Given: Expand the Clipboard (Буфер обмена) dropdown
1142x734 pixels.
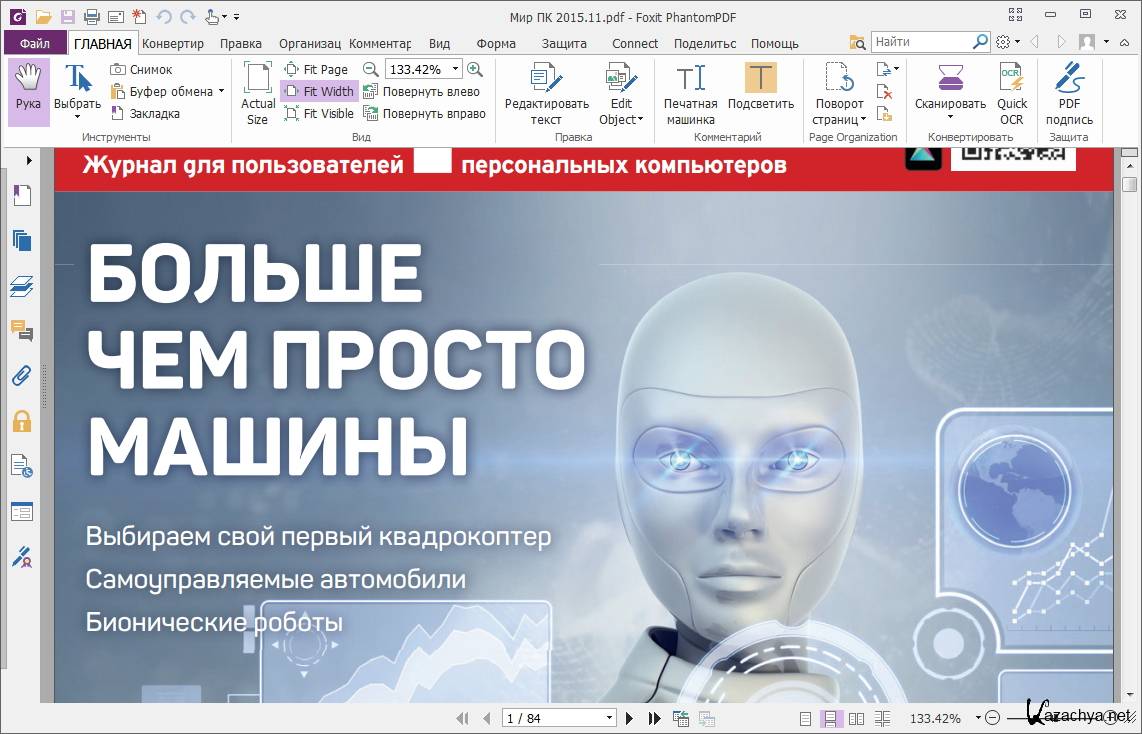Looking at the screenshot, I should tap(220, 91).
